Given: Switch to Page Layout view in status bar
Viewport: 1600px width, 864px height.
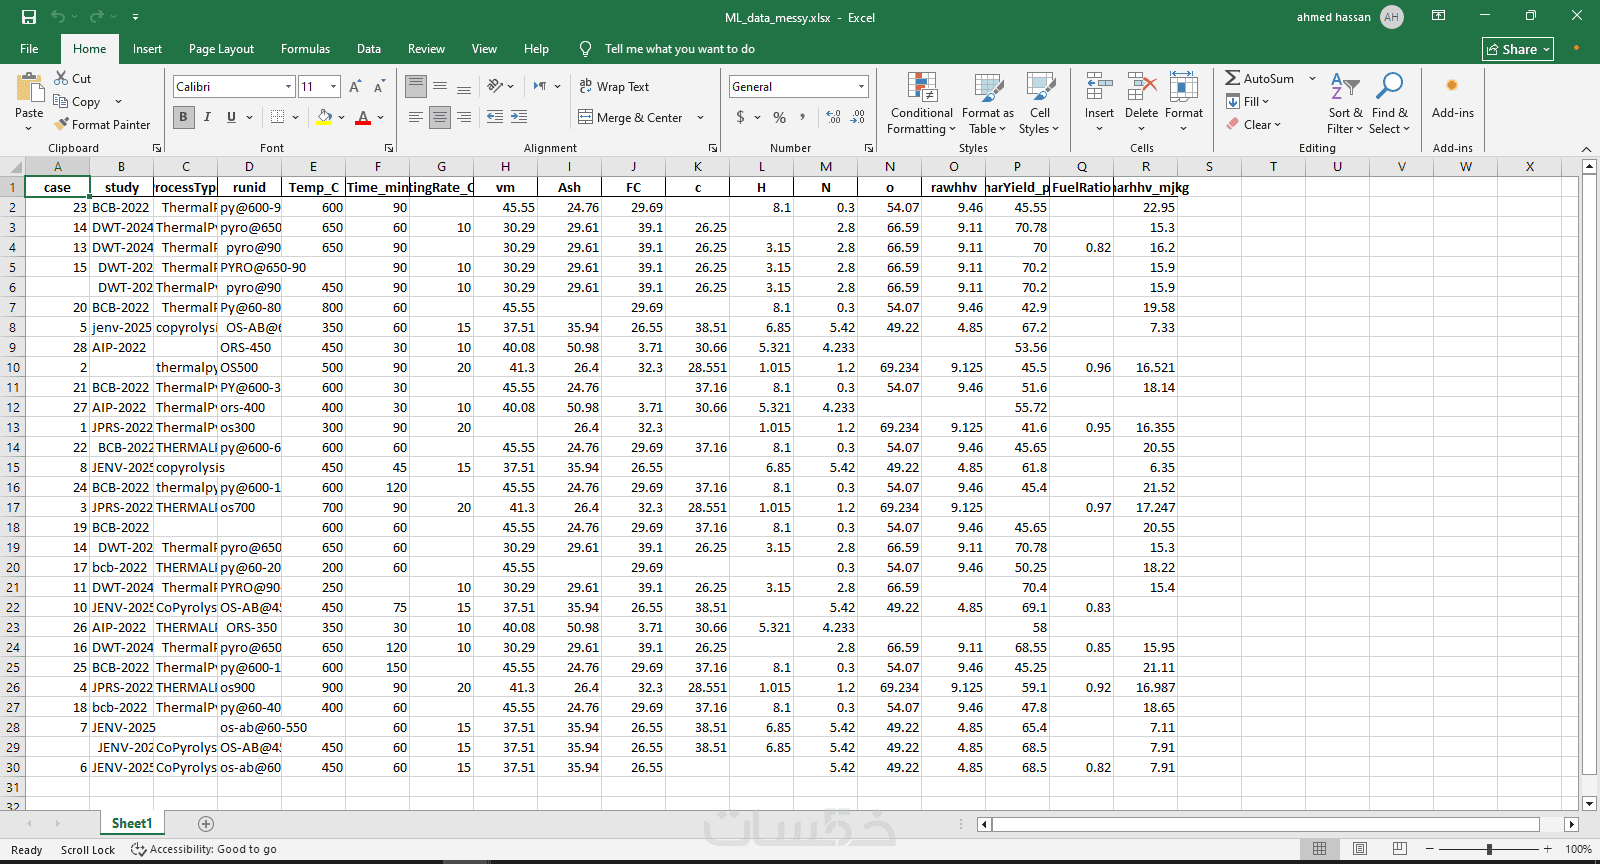Looking at the screenshot, I should pos(1360,849).
